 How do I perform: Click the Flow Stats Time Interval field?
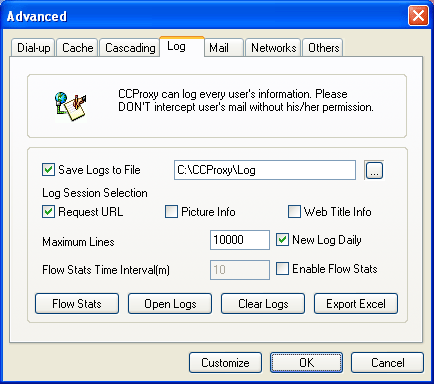click(x=240, y=269)
